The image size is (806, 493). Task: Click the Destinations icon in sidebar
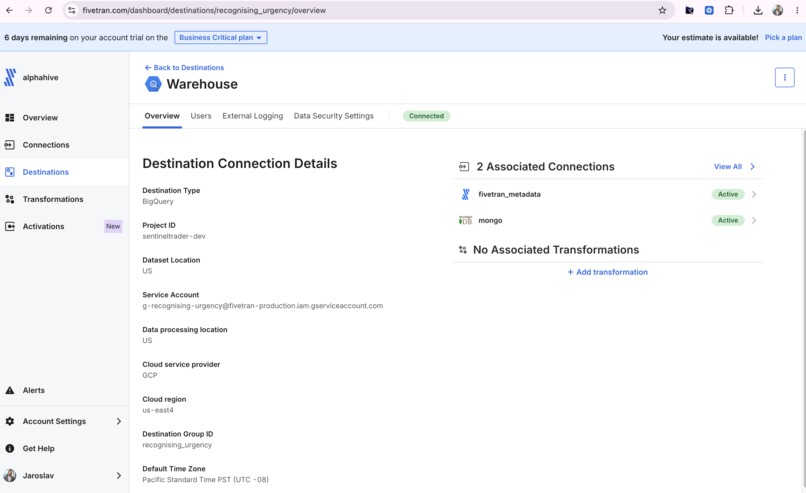(10, 172)
